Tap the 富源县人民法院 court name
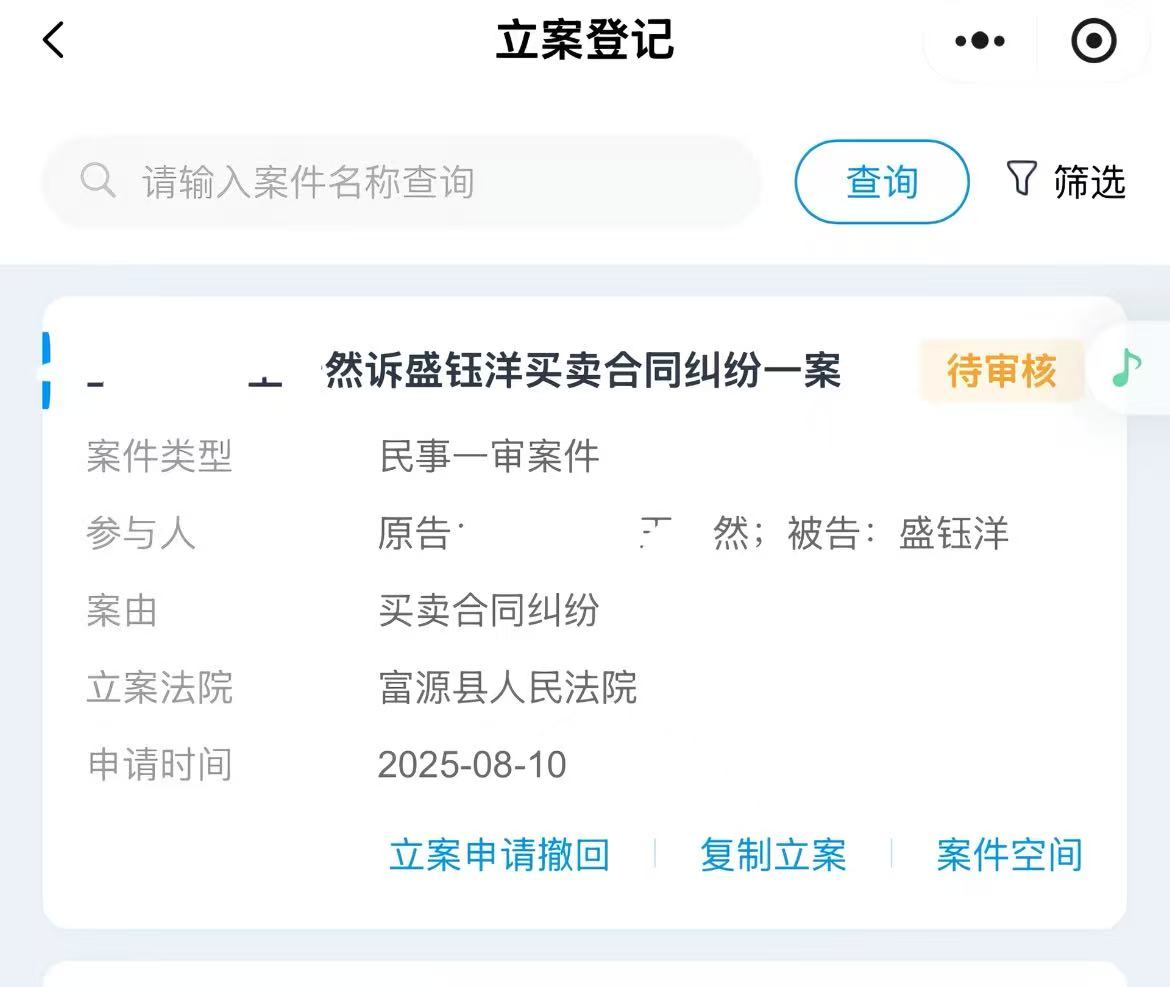Viewport: 1170px width, 987px height. pyautogui.click(x=508, y=688)
